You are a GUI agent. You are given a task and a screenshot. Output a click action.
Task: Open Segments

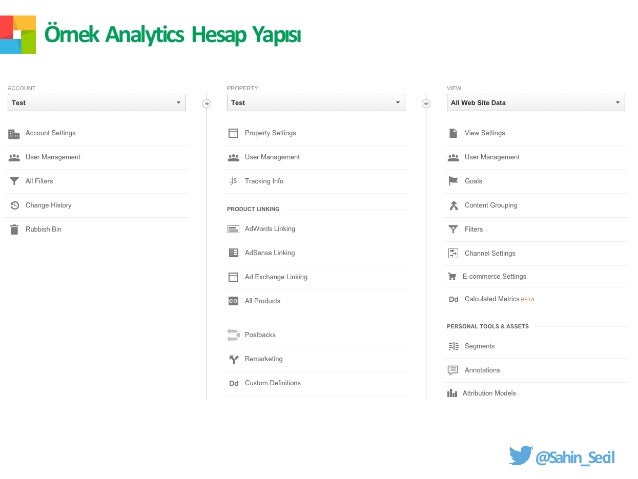pos(480,346)
